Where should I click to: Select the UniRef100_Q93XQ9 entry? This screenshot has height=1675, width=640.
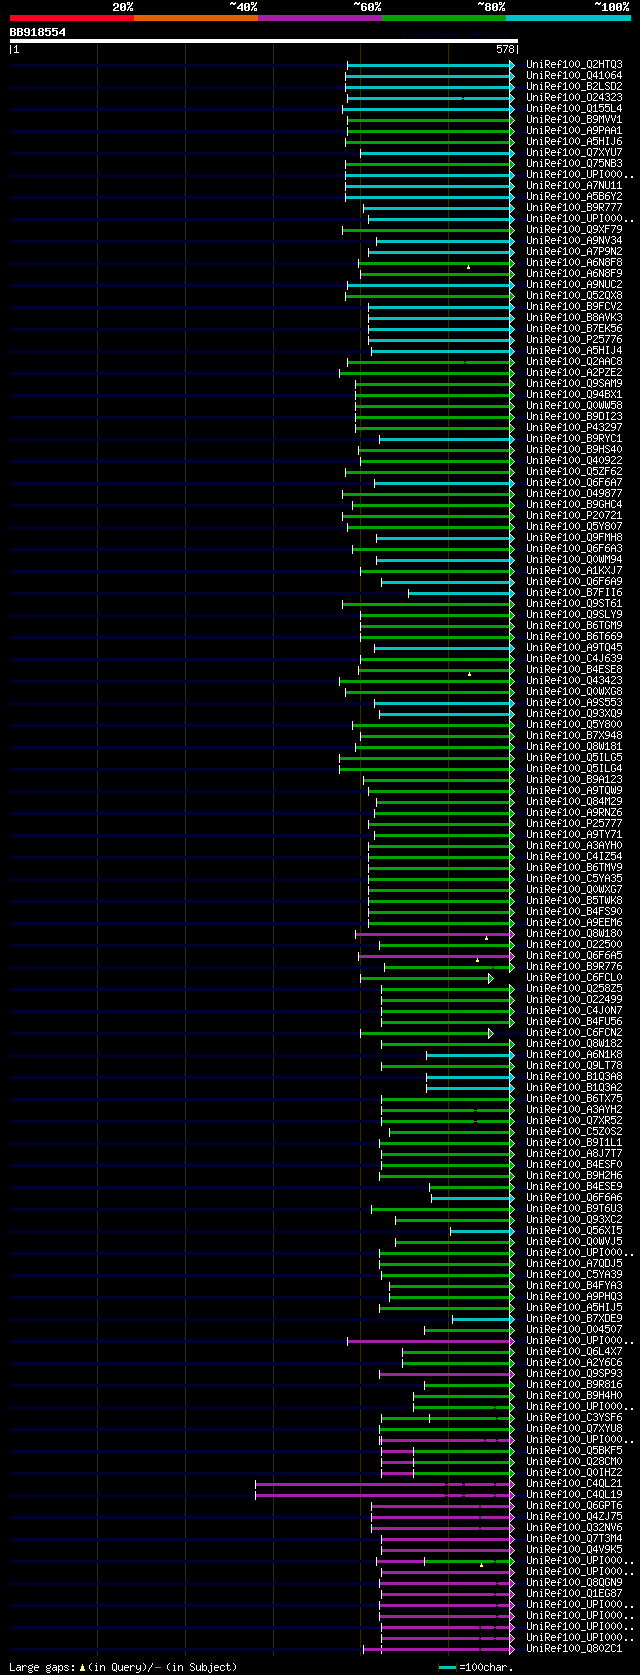pos(574,713)
